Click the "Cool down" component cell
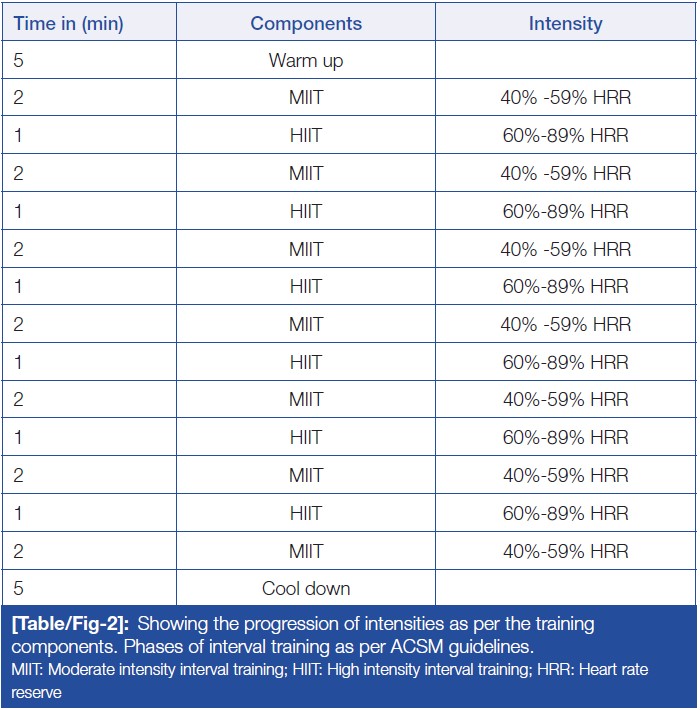Viewport: 700px width, 710px height. click(306, 588)
